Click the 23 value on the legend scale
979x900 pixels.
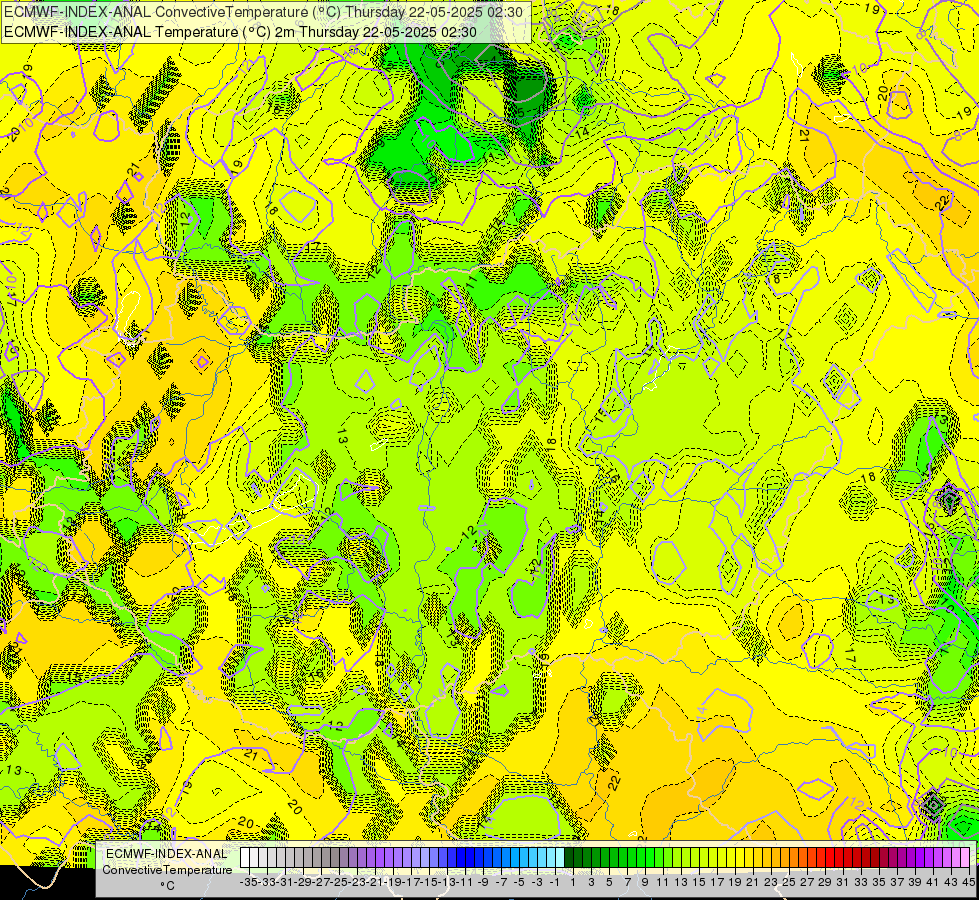[770, 882]
